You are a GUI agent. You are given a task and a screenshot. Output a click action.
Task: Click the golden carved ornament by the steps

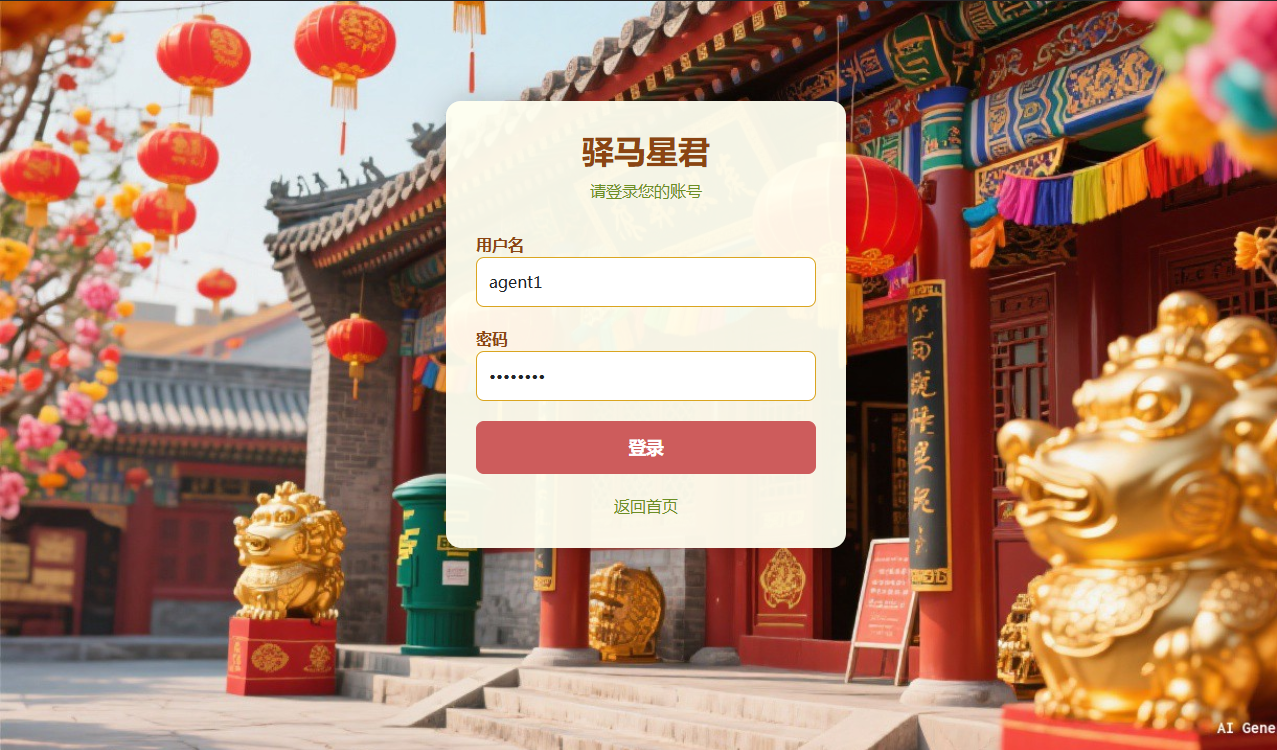coord(625,612)
